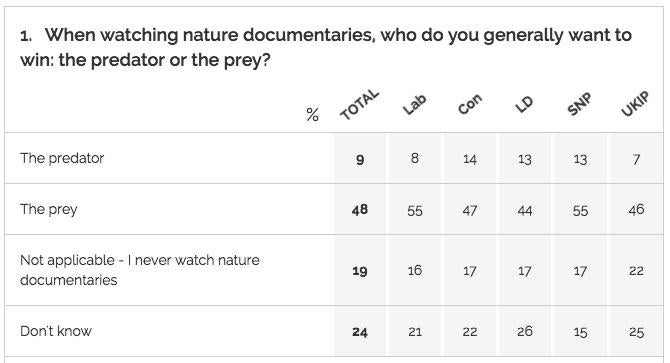
Task: Select the UKIP column header
Action: click(635, 104)
